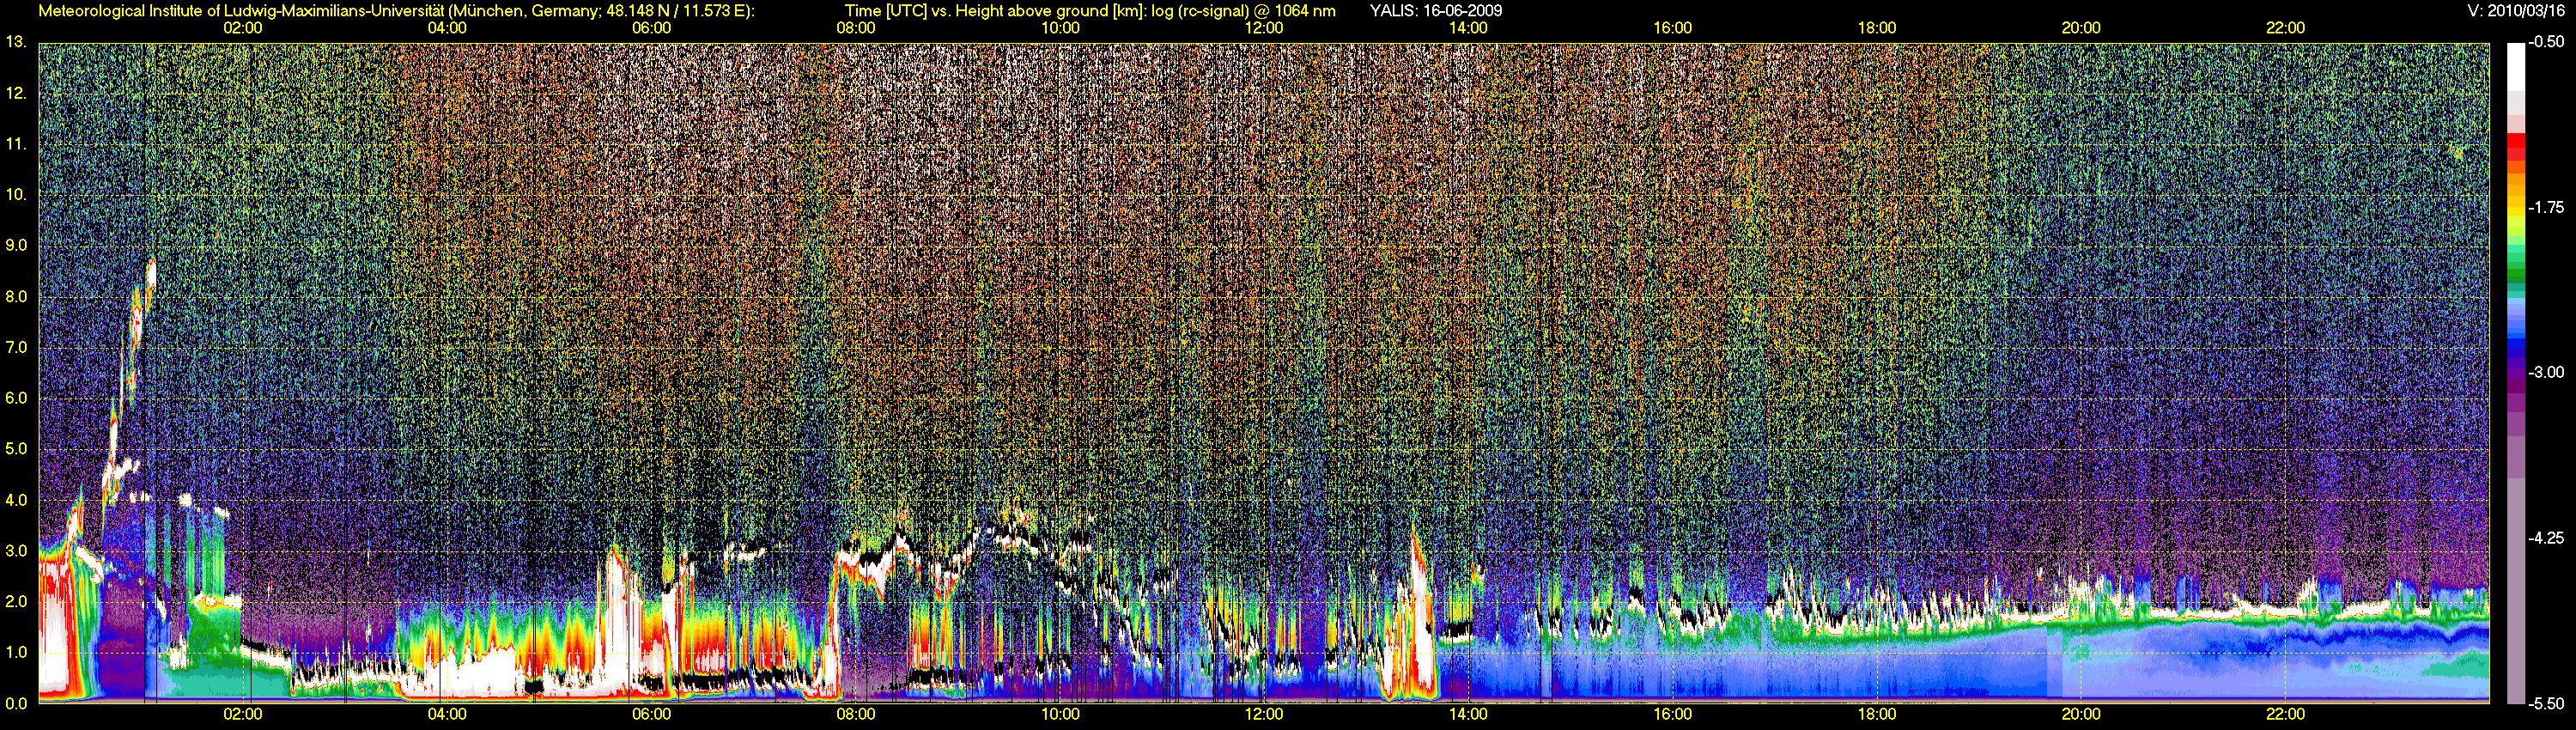Viewport: 2576px width, 730px height.
Task: Click the 10. height axis label
Action: 15,194
